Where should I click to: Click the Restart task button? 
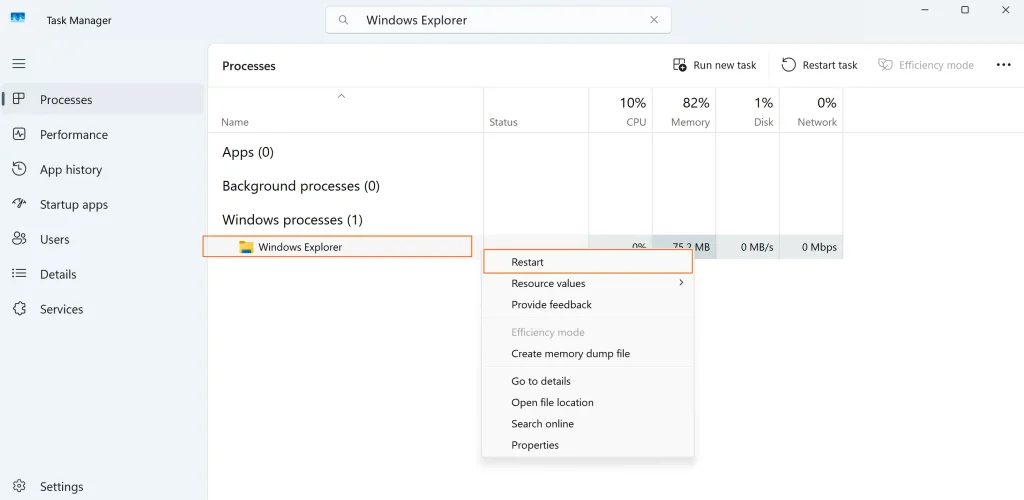pos(820,65)
